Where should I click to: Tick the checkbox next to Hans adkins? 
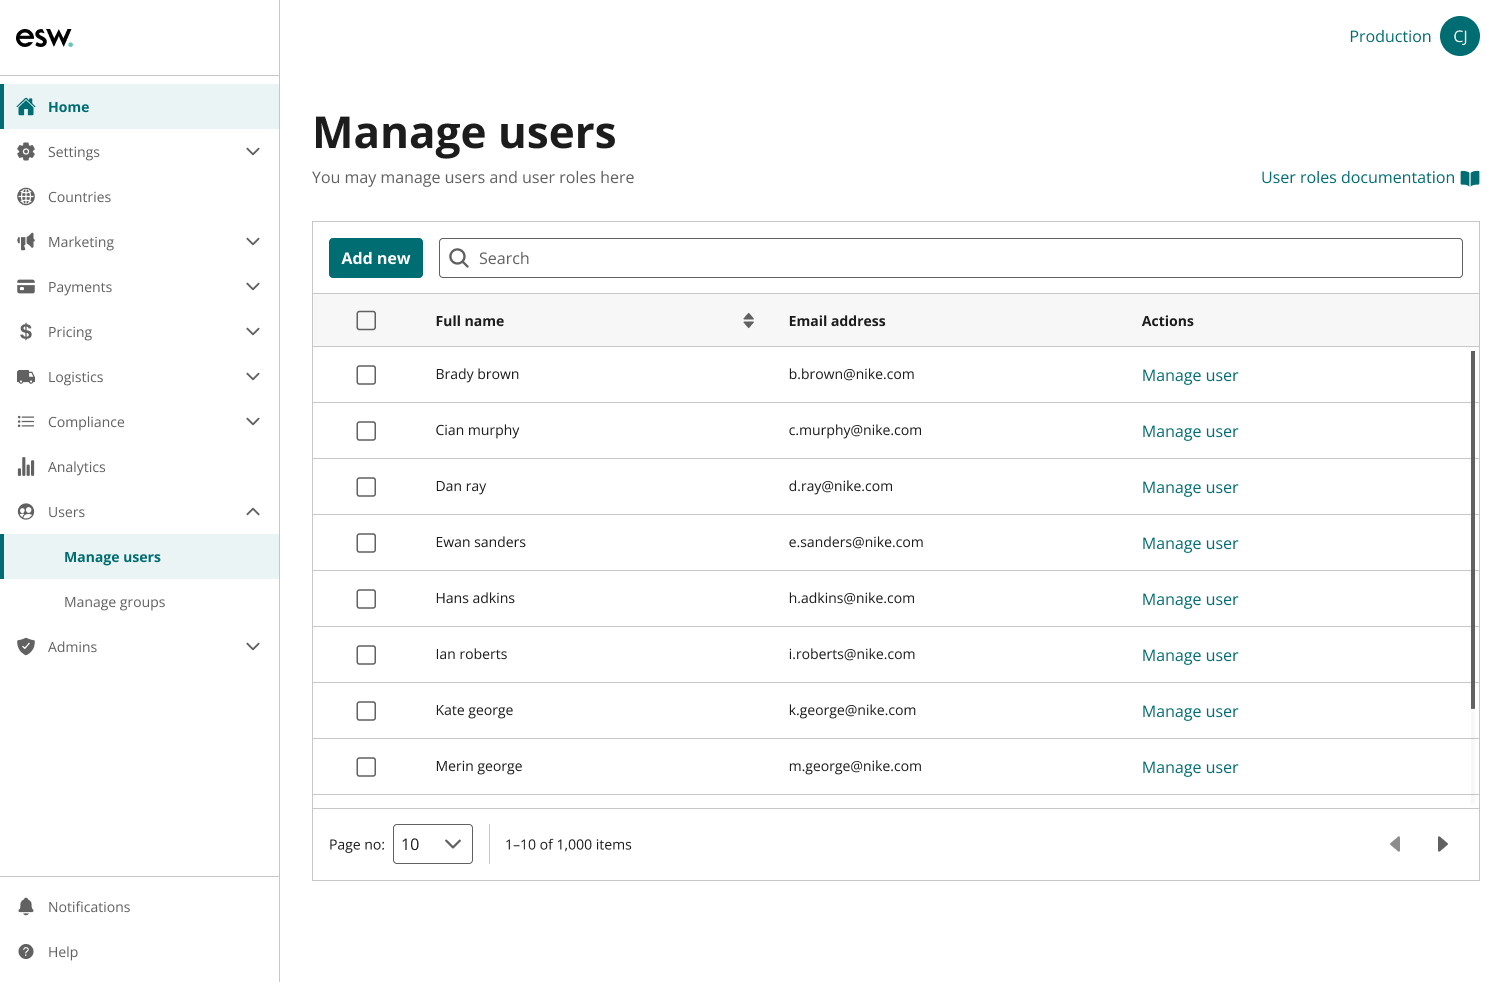(x=366, y=599)
